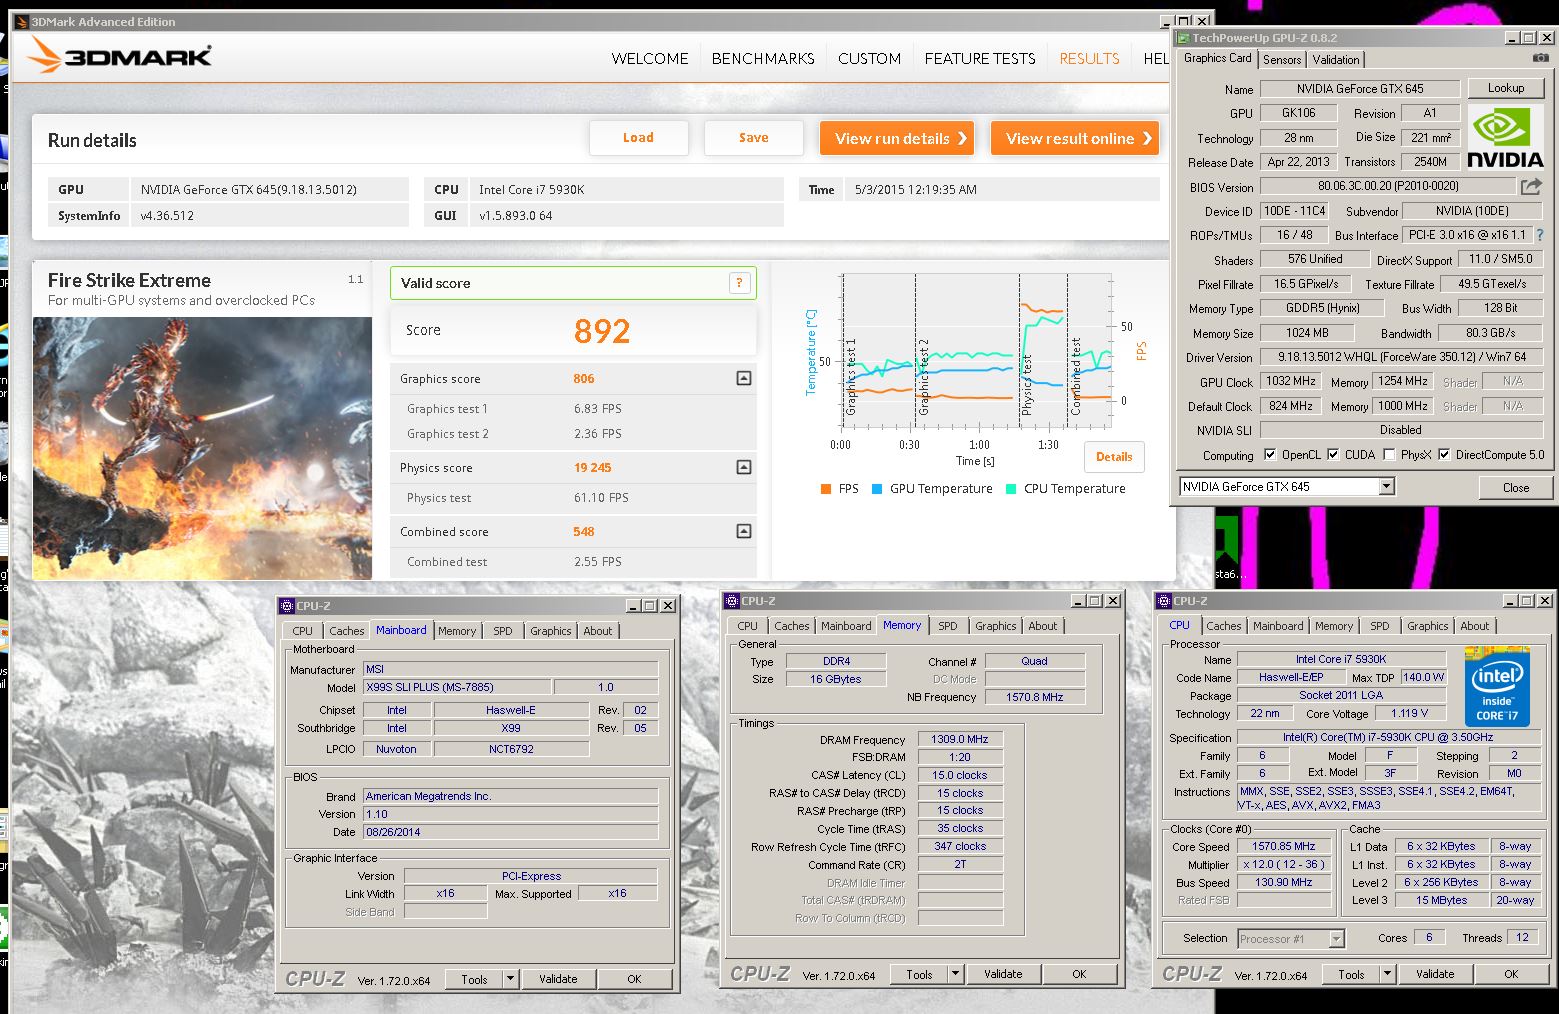The height and width of the screenshot is (1014, 1559).
Task: Open the FEATURE TESTS tab in 3DMark
Action: coord(980,59)
